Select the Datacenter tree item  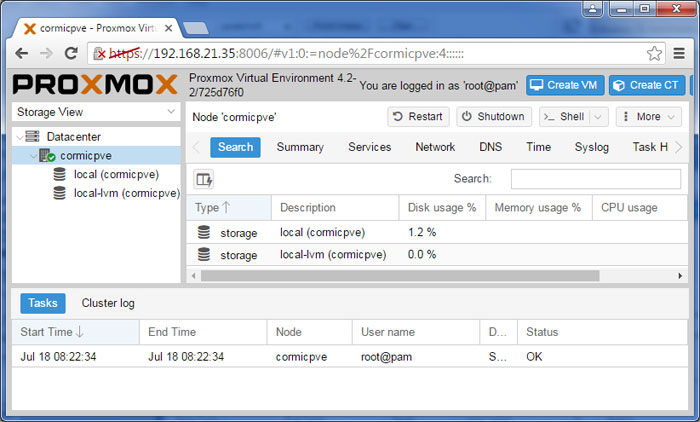click(74, 137)
